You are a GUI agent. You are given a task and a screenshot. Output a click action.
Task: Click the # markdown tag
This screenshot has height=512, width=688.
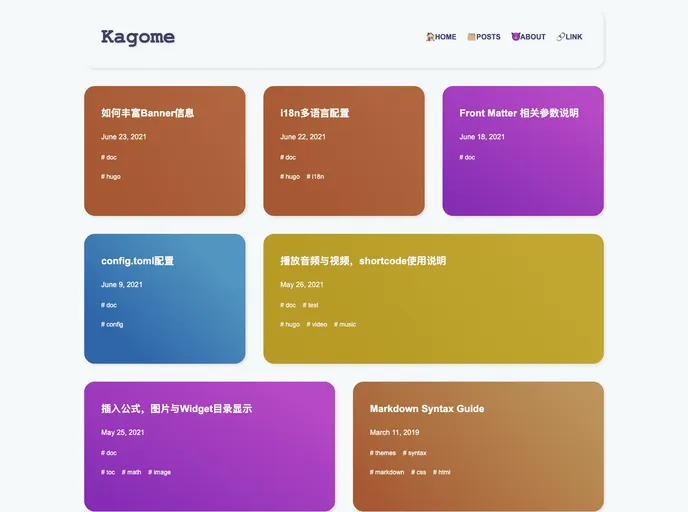pos(387,472)
